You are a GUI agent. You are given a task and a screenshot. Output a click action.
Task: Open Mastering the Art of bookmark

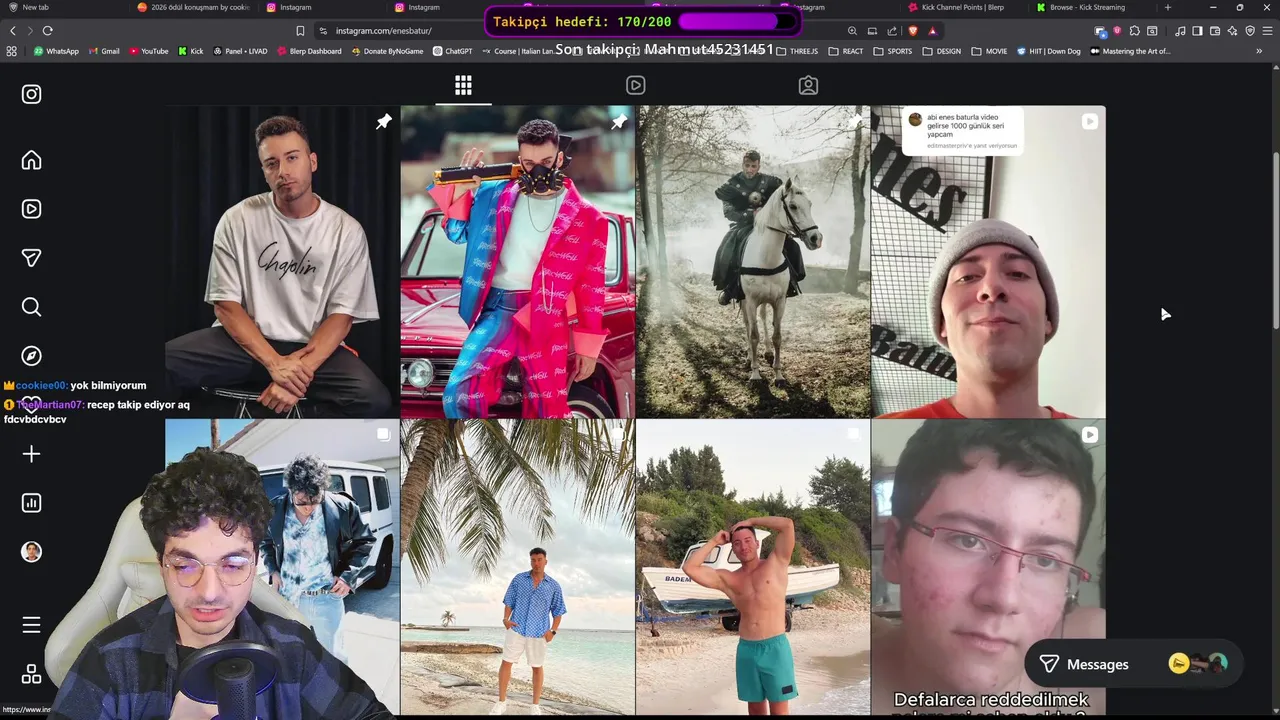click(x=1130, y=51)
